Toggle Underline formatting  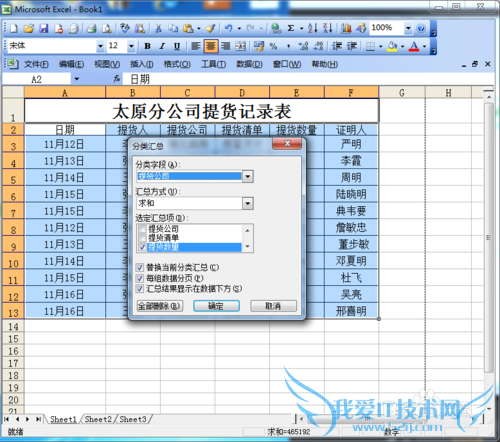click(177, 46)
